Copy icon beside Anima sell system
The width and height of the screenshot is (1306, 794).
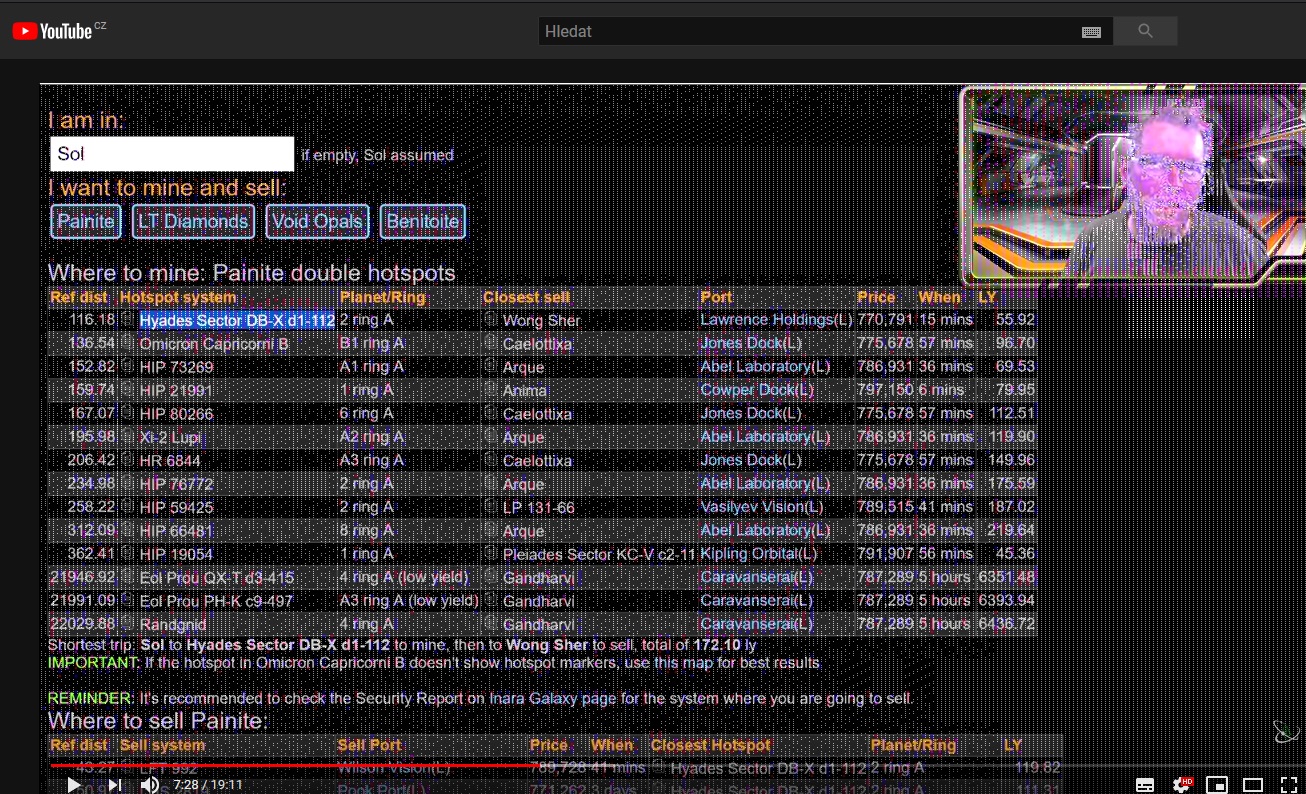490,390
